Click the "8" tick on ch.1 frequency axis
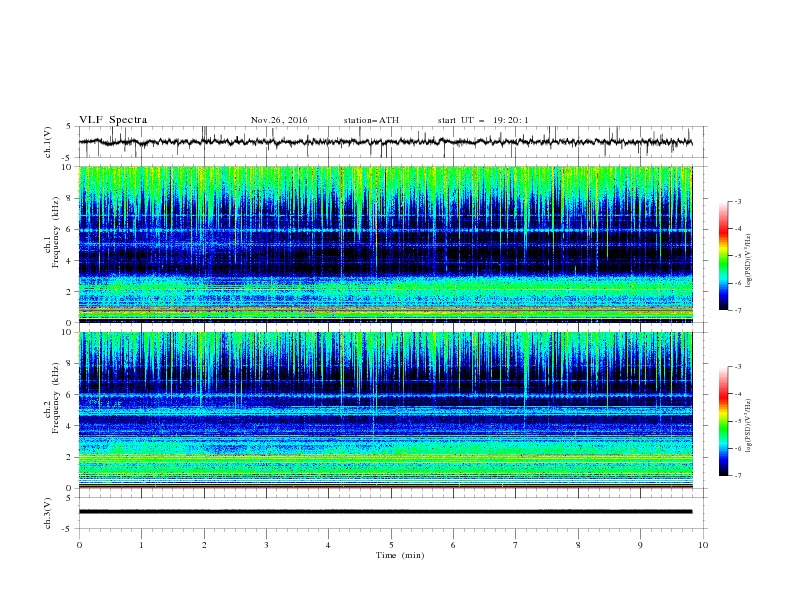Screen dimensions: 792x612 click(71, 198)
